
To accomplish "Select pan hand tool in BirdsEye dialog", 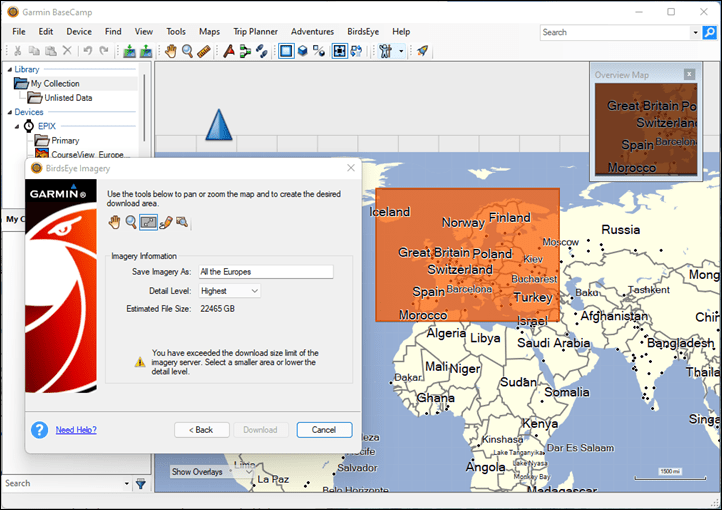I will tap(114, 222).
